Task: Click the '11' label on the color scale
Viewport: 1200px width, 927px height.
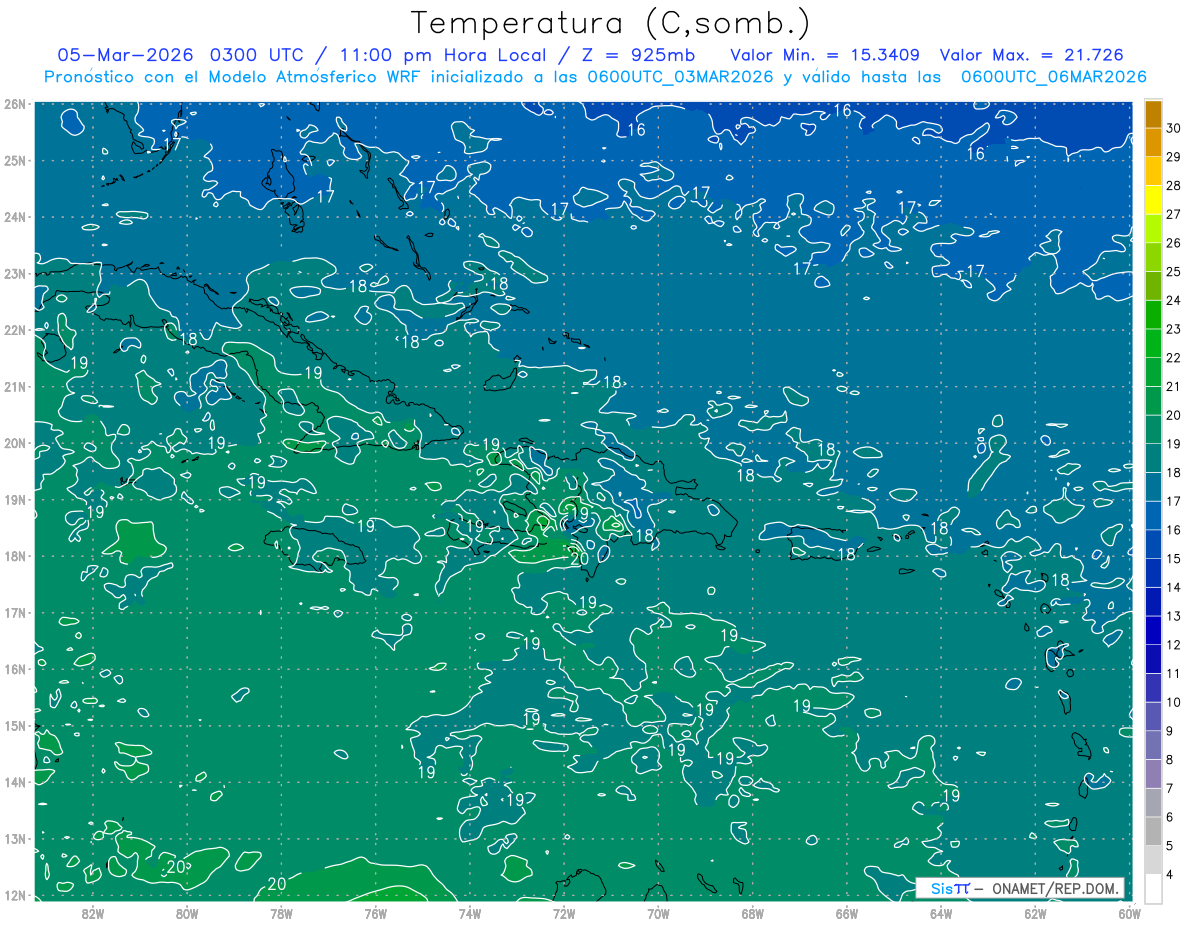Action: point(1174,673)
